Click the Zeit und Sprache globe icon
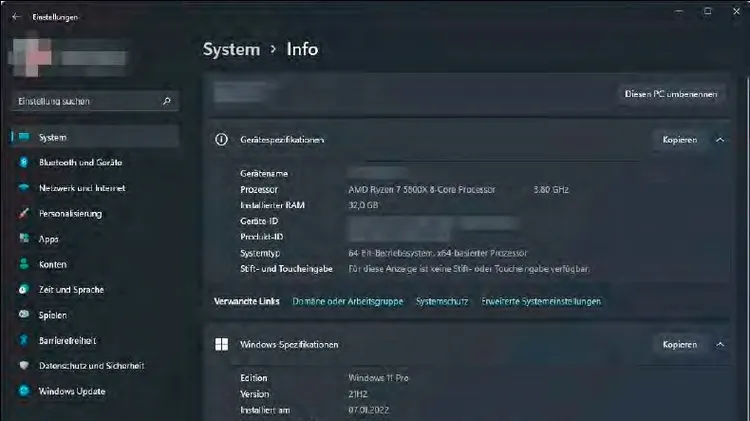 pyautogui.click(x=24, y=289)
